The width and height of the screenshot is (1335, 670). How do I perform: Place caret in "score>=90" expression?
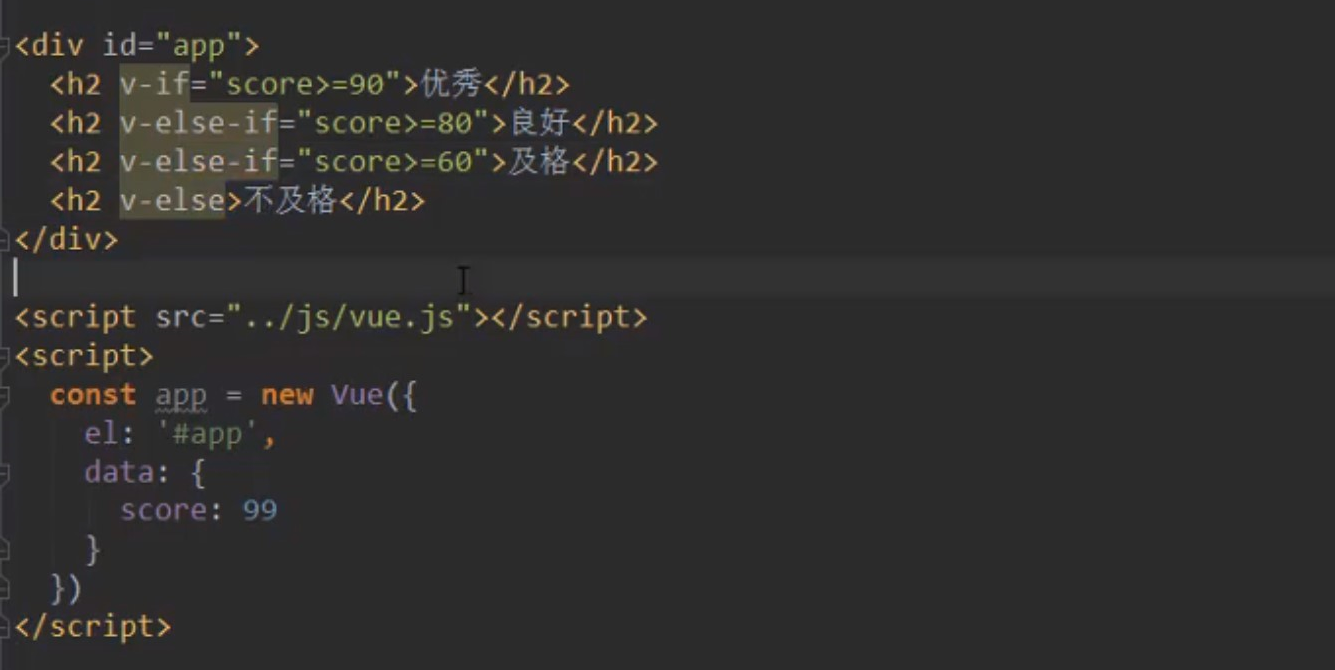pyautogui.click(x=304, y=85)
